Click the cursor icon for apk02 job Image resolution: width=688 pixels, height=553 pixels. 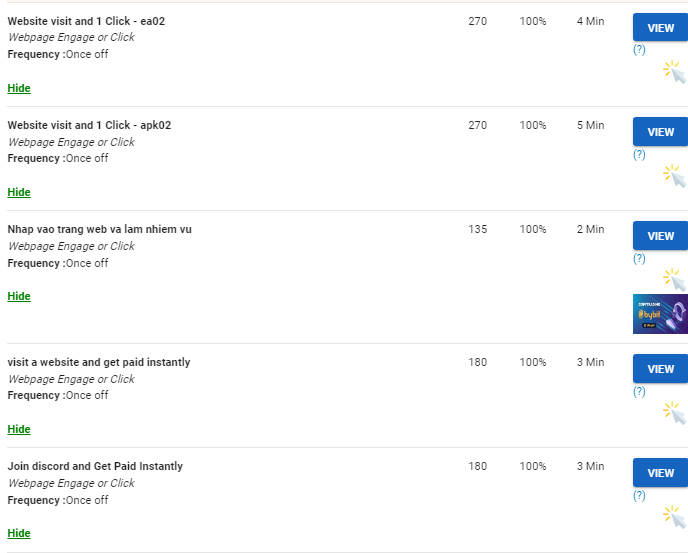coord(675,176)
